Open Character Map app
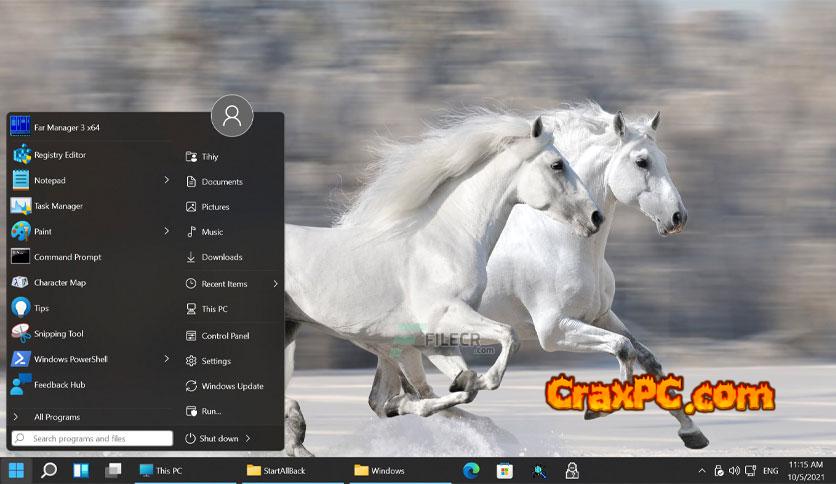 pyautogui.click(x=60, y=283)
